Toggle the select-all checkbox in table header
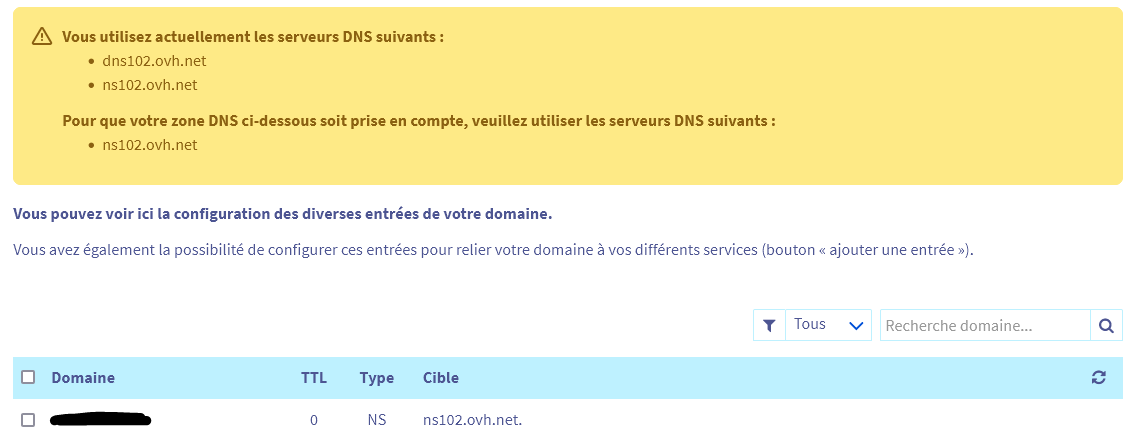This screenshot has height=437, width=1132. (x=28, y=378)
